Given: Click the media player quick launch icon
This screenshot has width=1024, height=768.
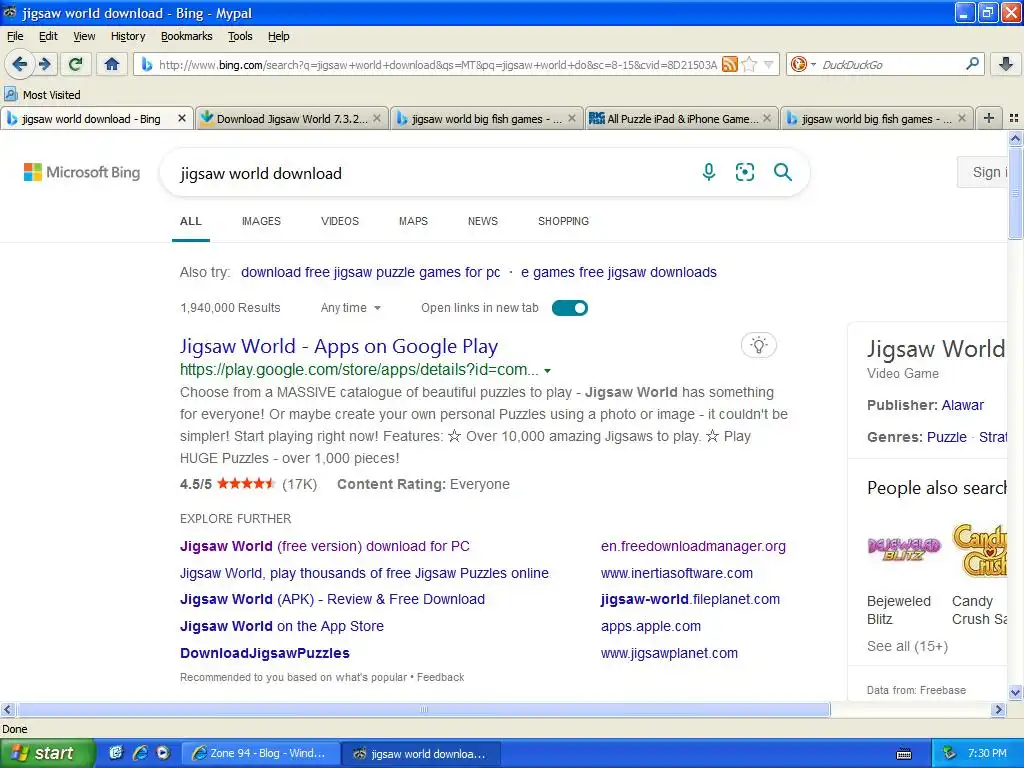Looking at the screenshot, I should coord(163,753).
